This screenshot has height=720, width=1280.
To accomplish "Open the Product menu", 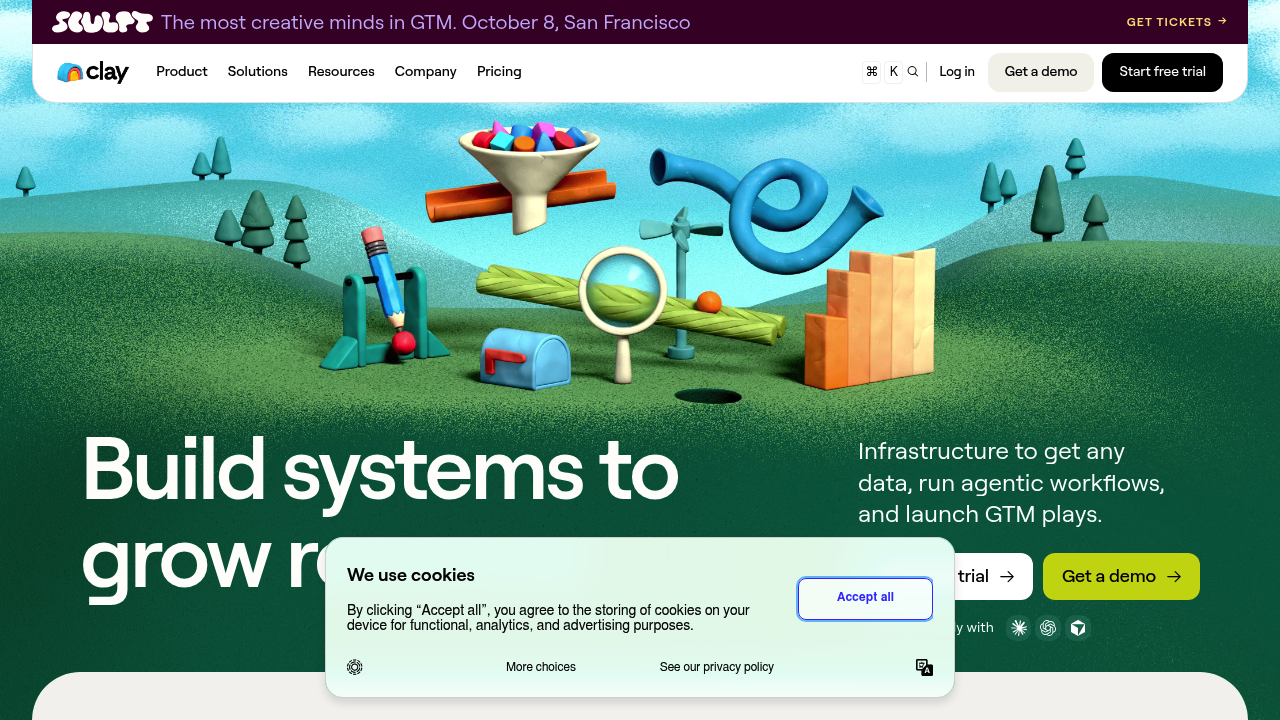I will 182,72.
